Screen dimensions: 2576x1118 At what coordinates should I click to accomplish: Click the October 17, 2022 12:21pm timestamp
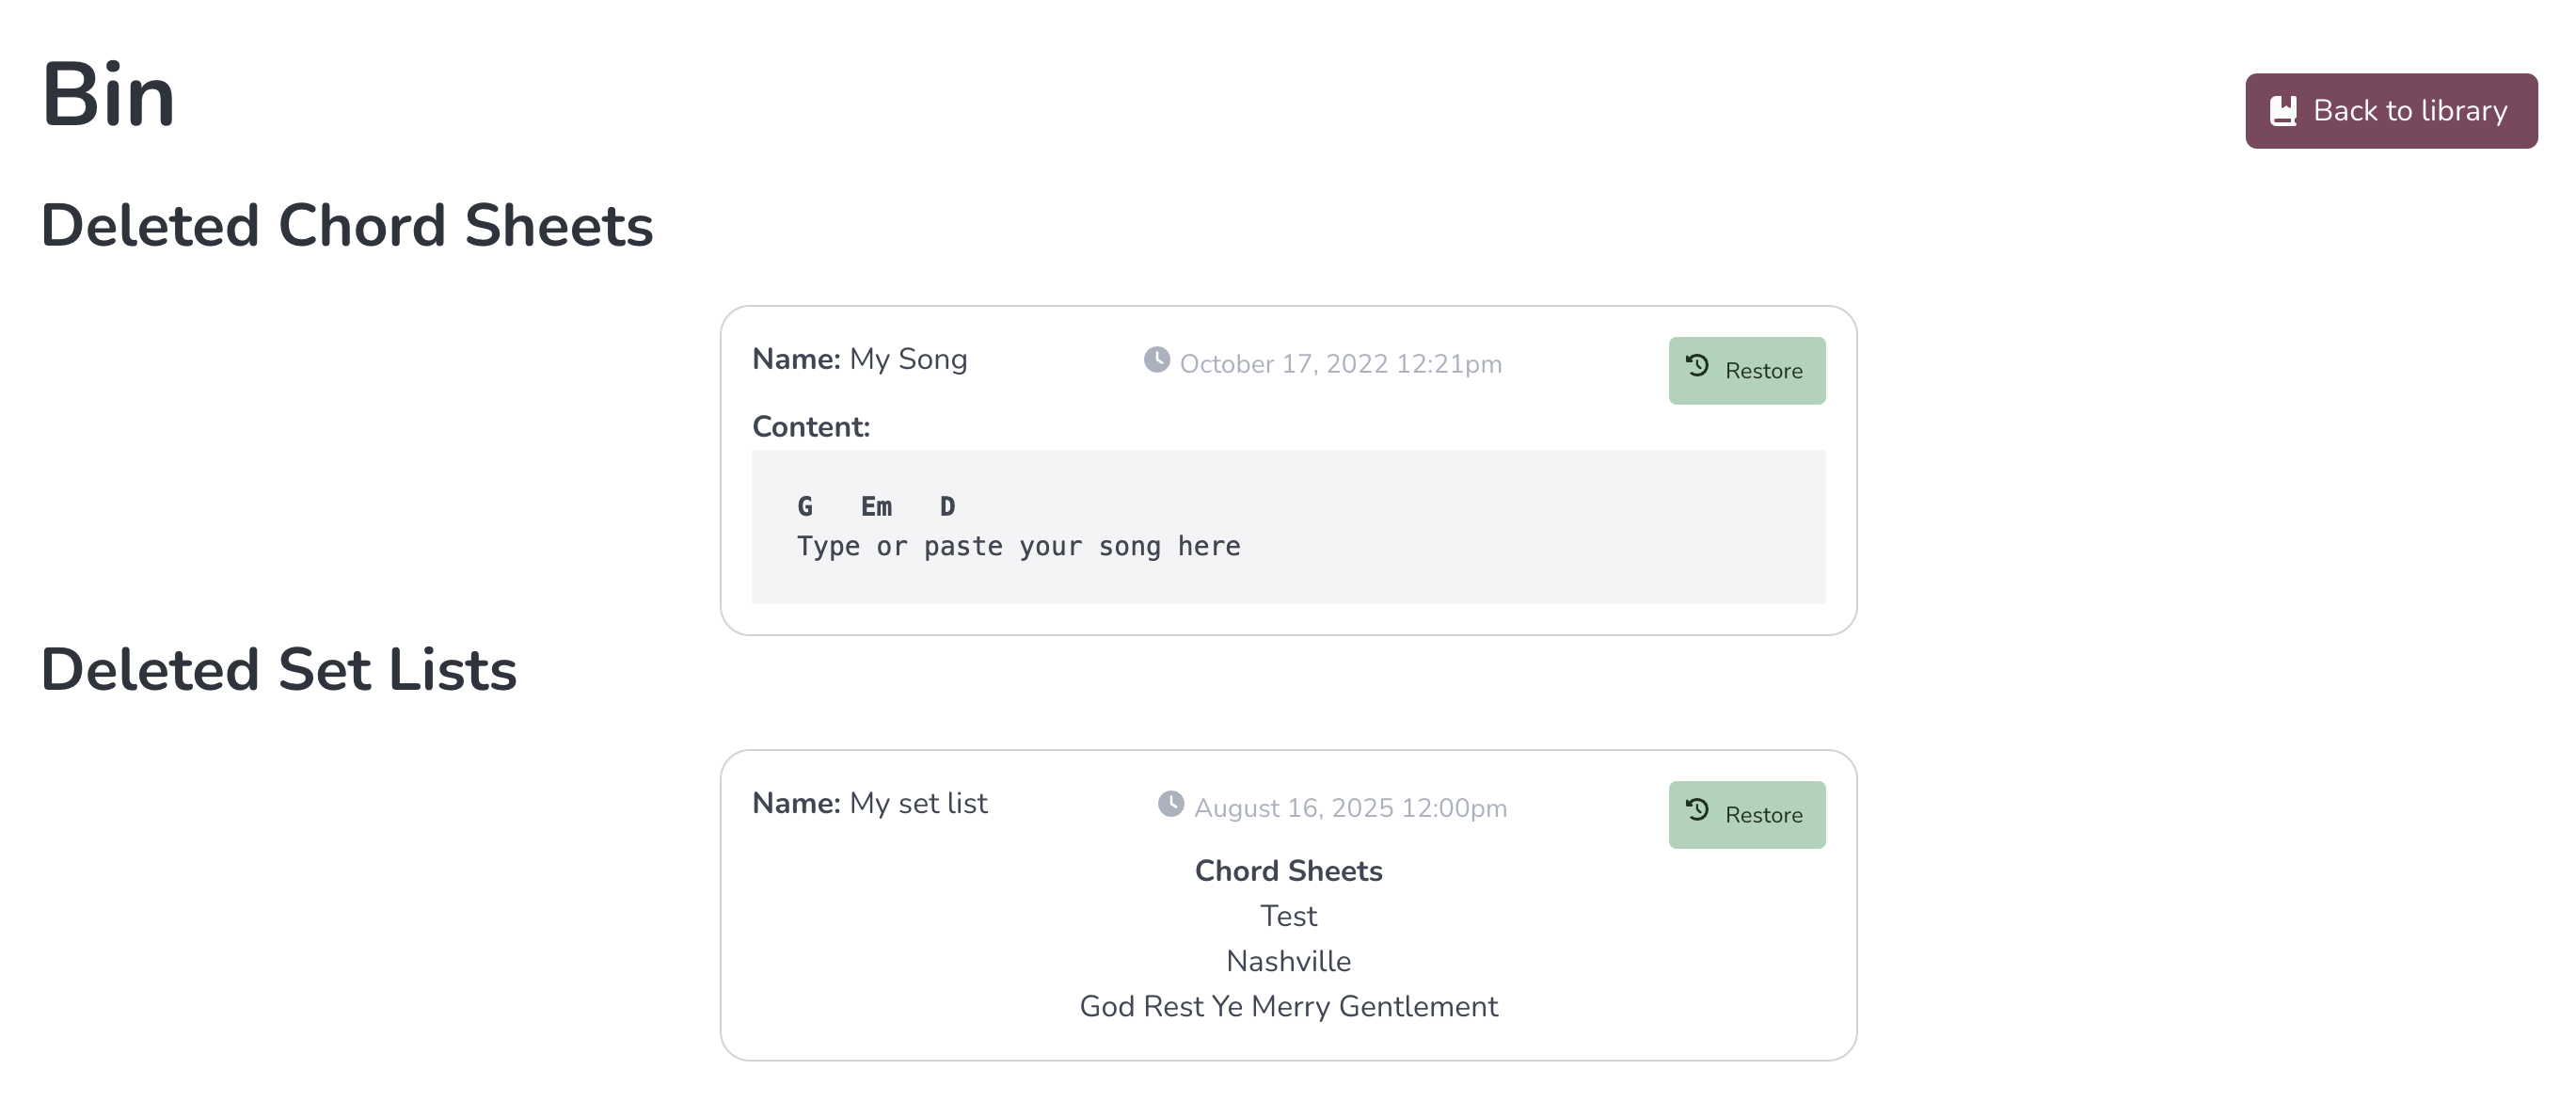[x=1340, y=364]
